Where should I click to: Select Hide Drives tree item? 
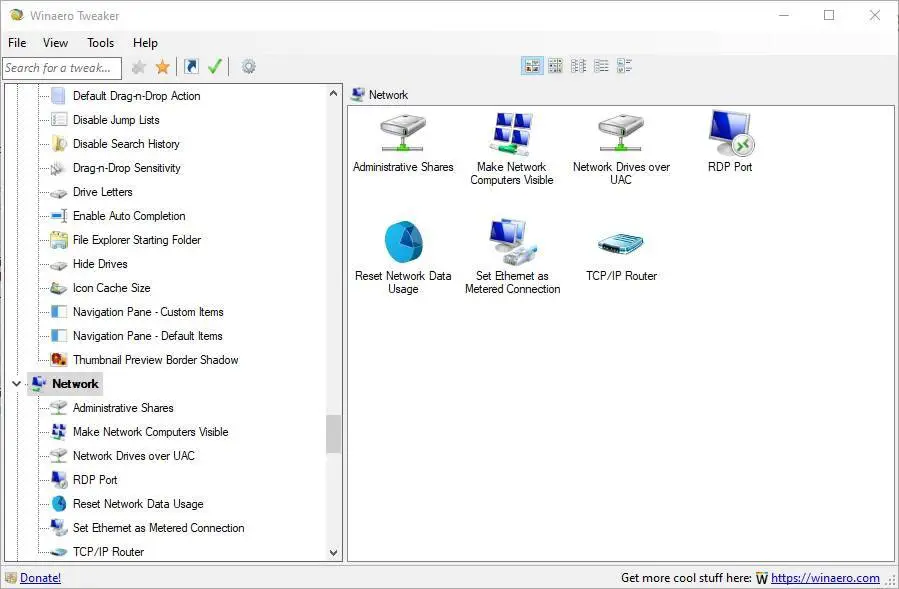[100, 264]
